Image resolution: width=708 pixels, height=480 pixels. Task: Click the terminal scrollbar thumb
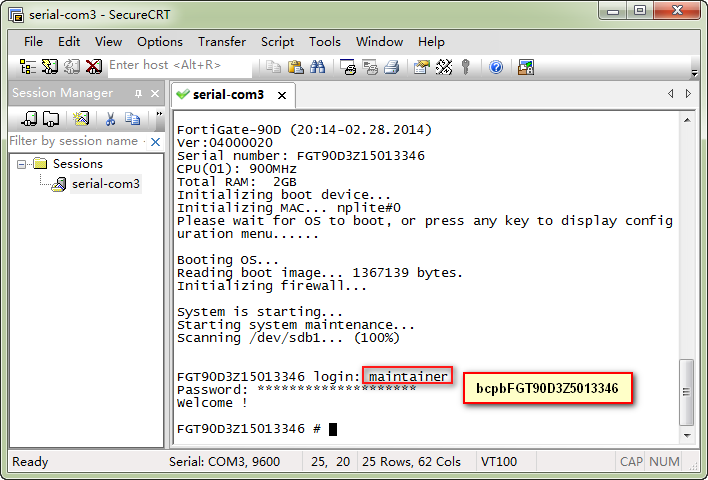click(687, 392)
